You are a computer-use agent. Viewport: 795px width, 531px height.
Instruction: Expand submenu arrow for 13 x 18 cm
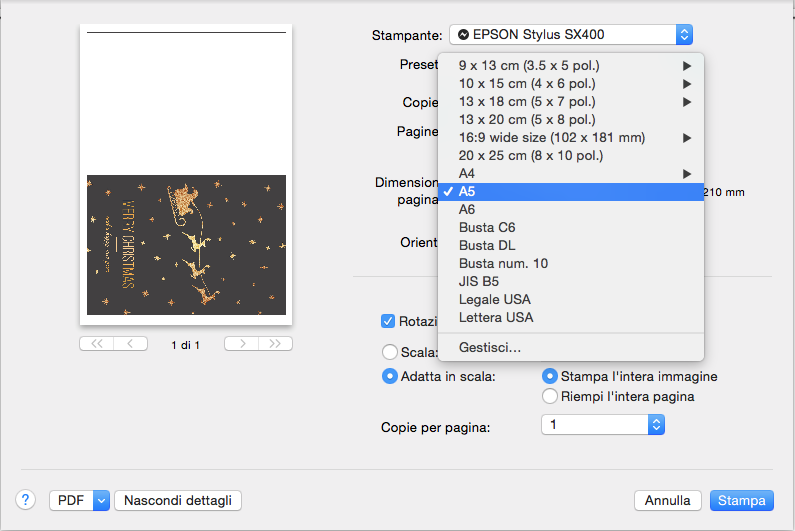click(x=687, y=102)
